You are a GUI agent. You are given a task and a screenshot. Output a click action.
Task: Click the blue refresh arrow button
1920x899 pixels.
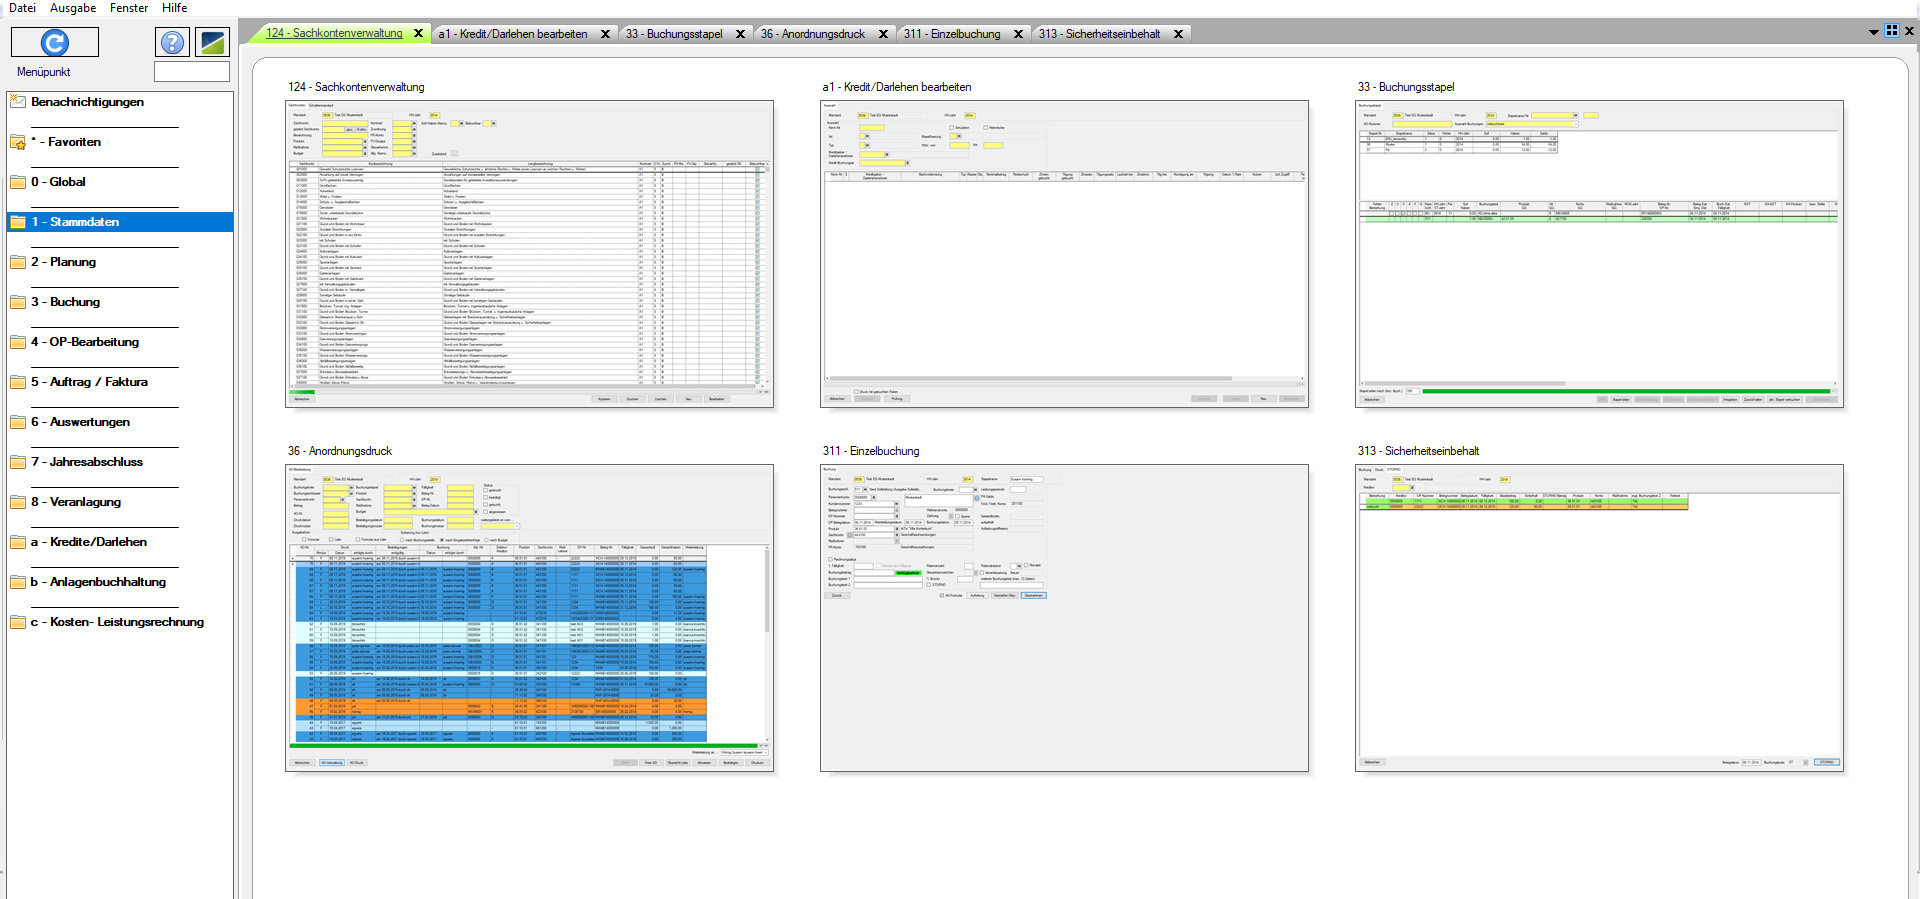(x=55, y=42)
